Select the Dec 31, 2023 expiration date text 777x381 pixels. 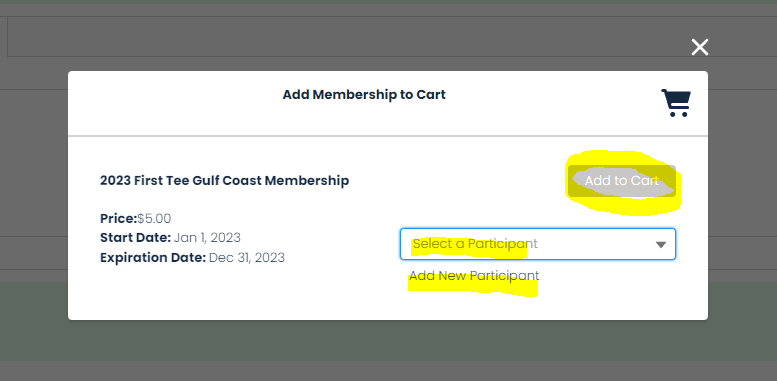(x=247, y=258)
